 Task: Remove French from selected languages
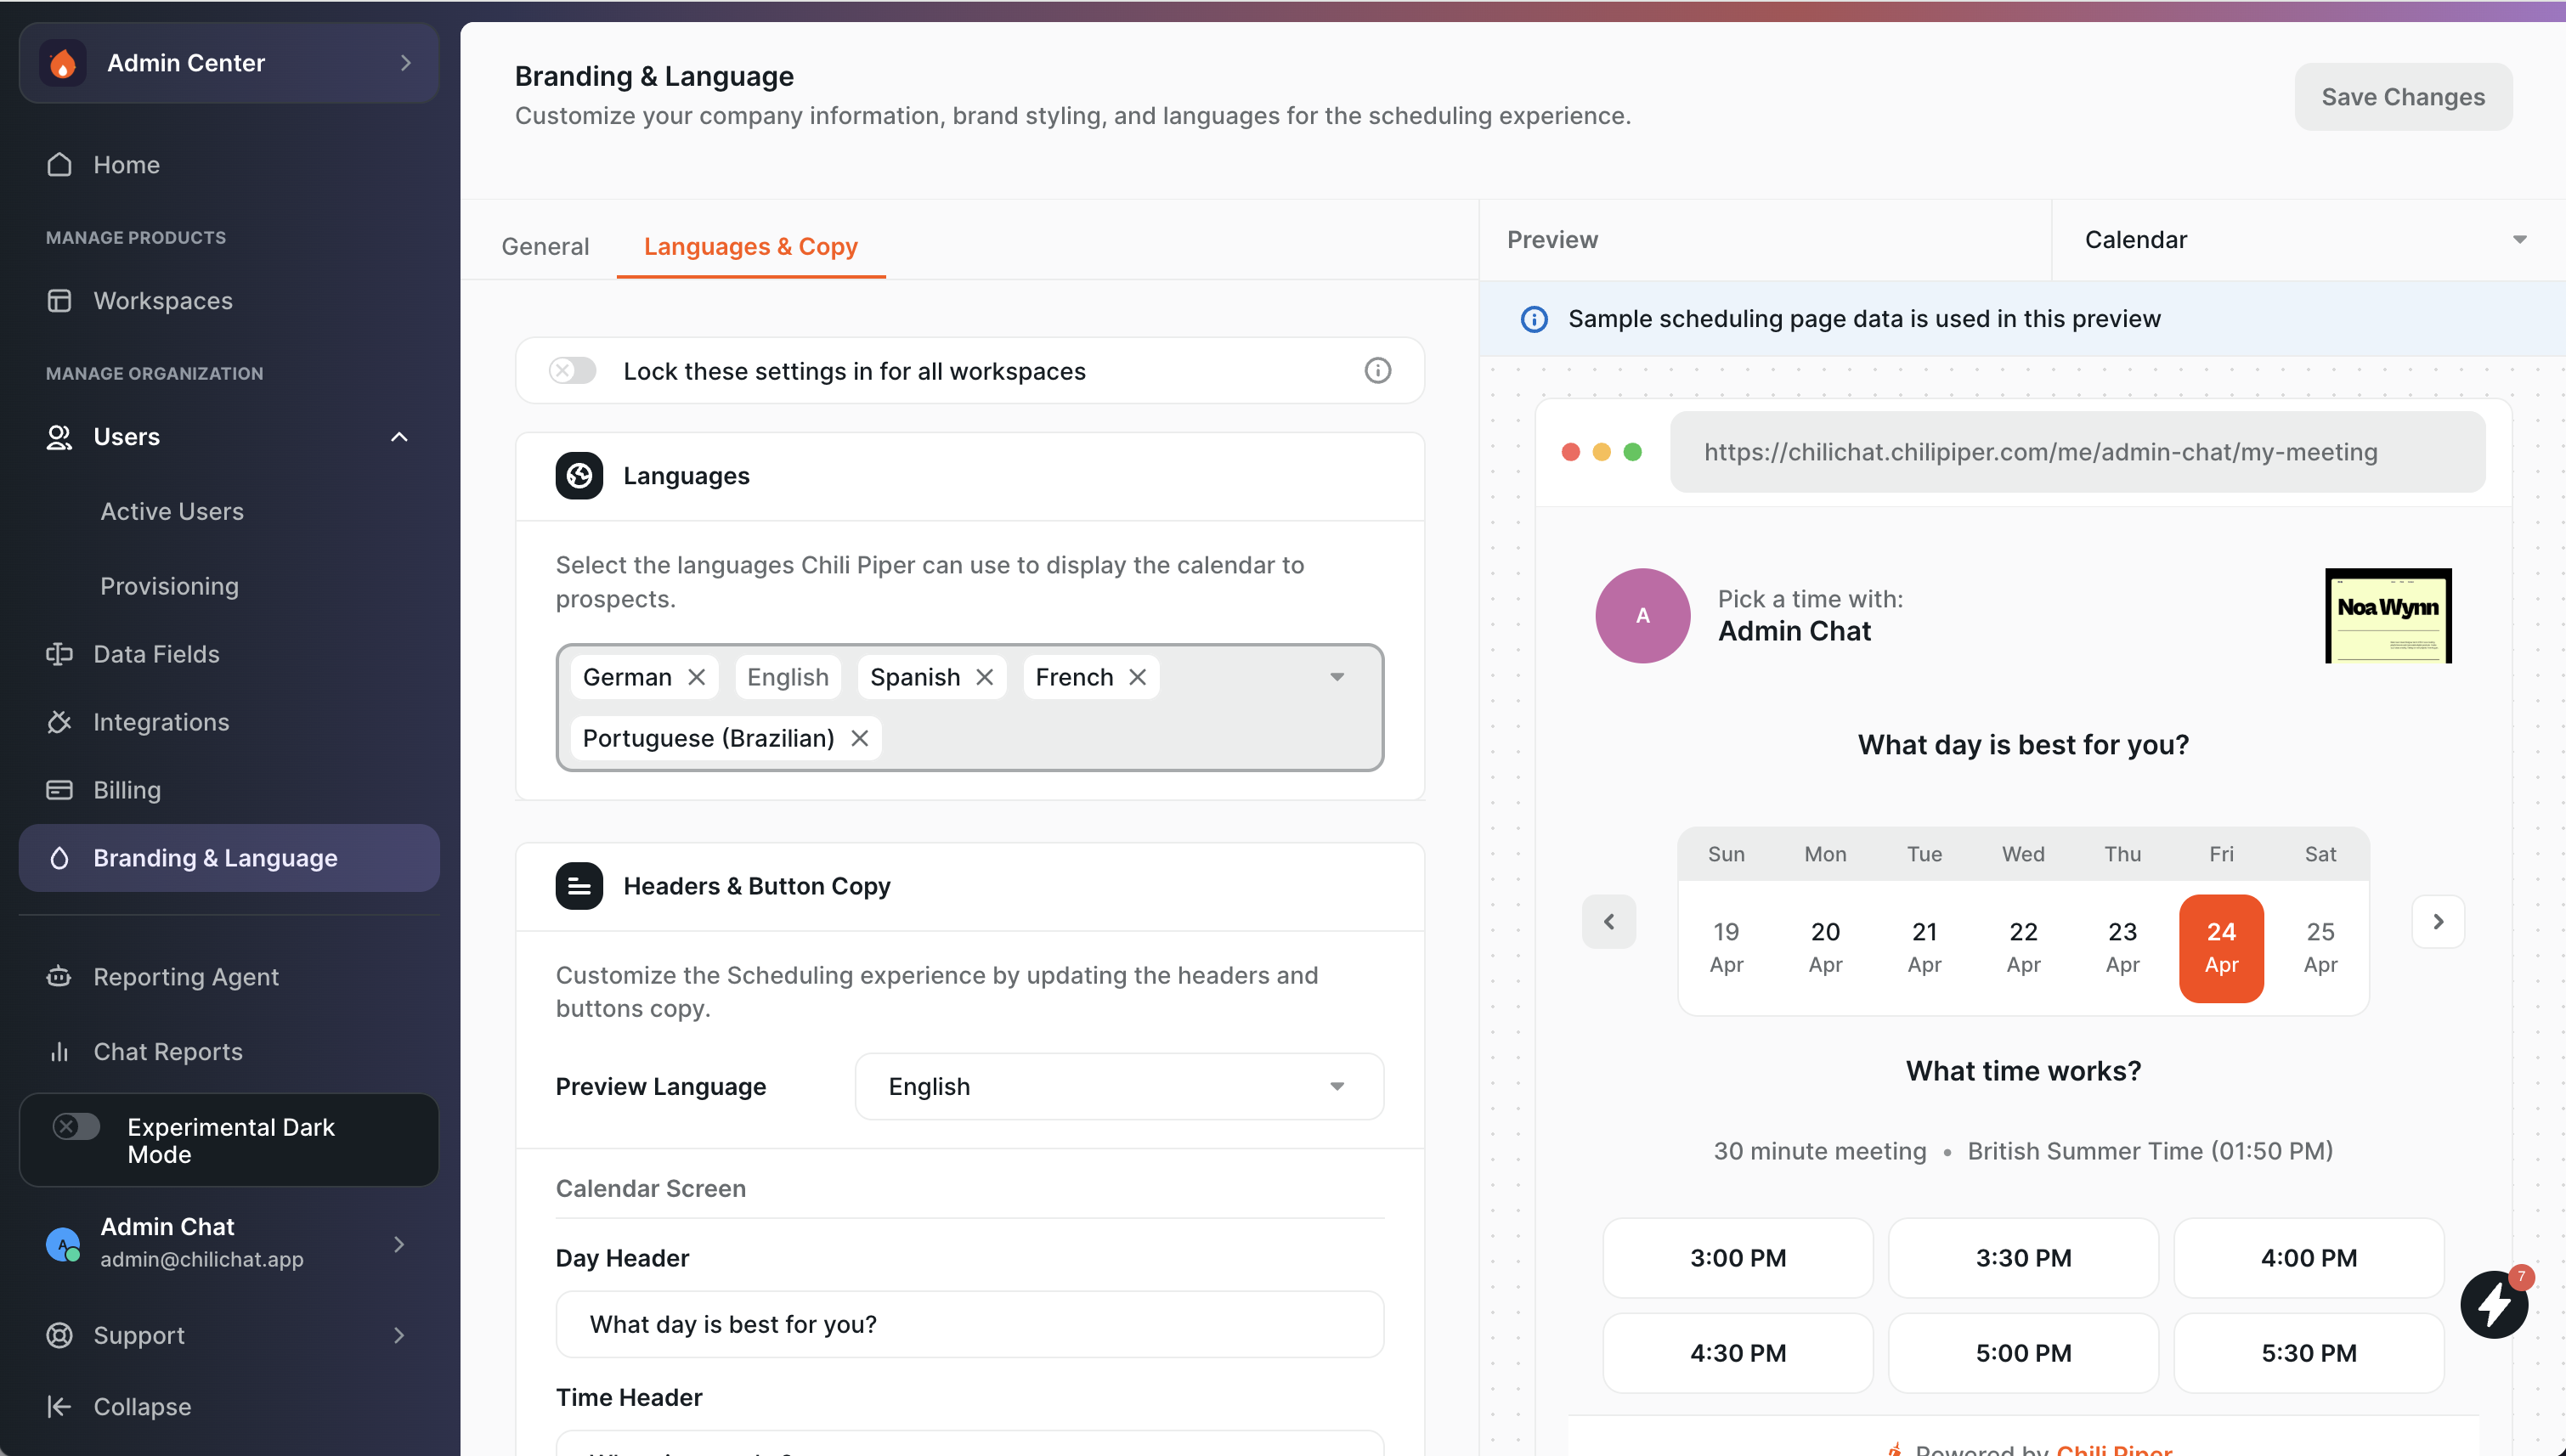(1137, 677)
